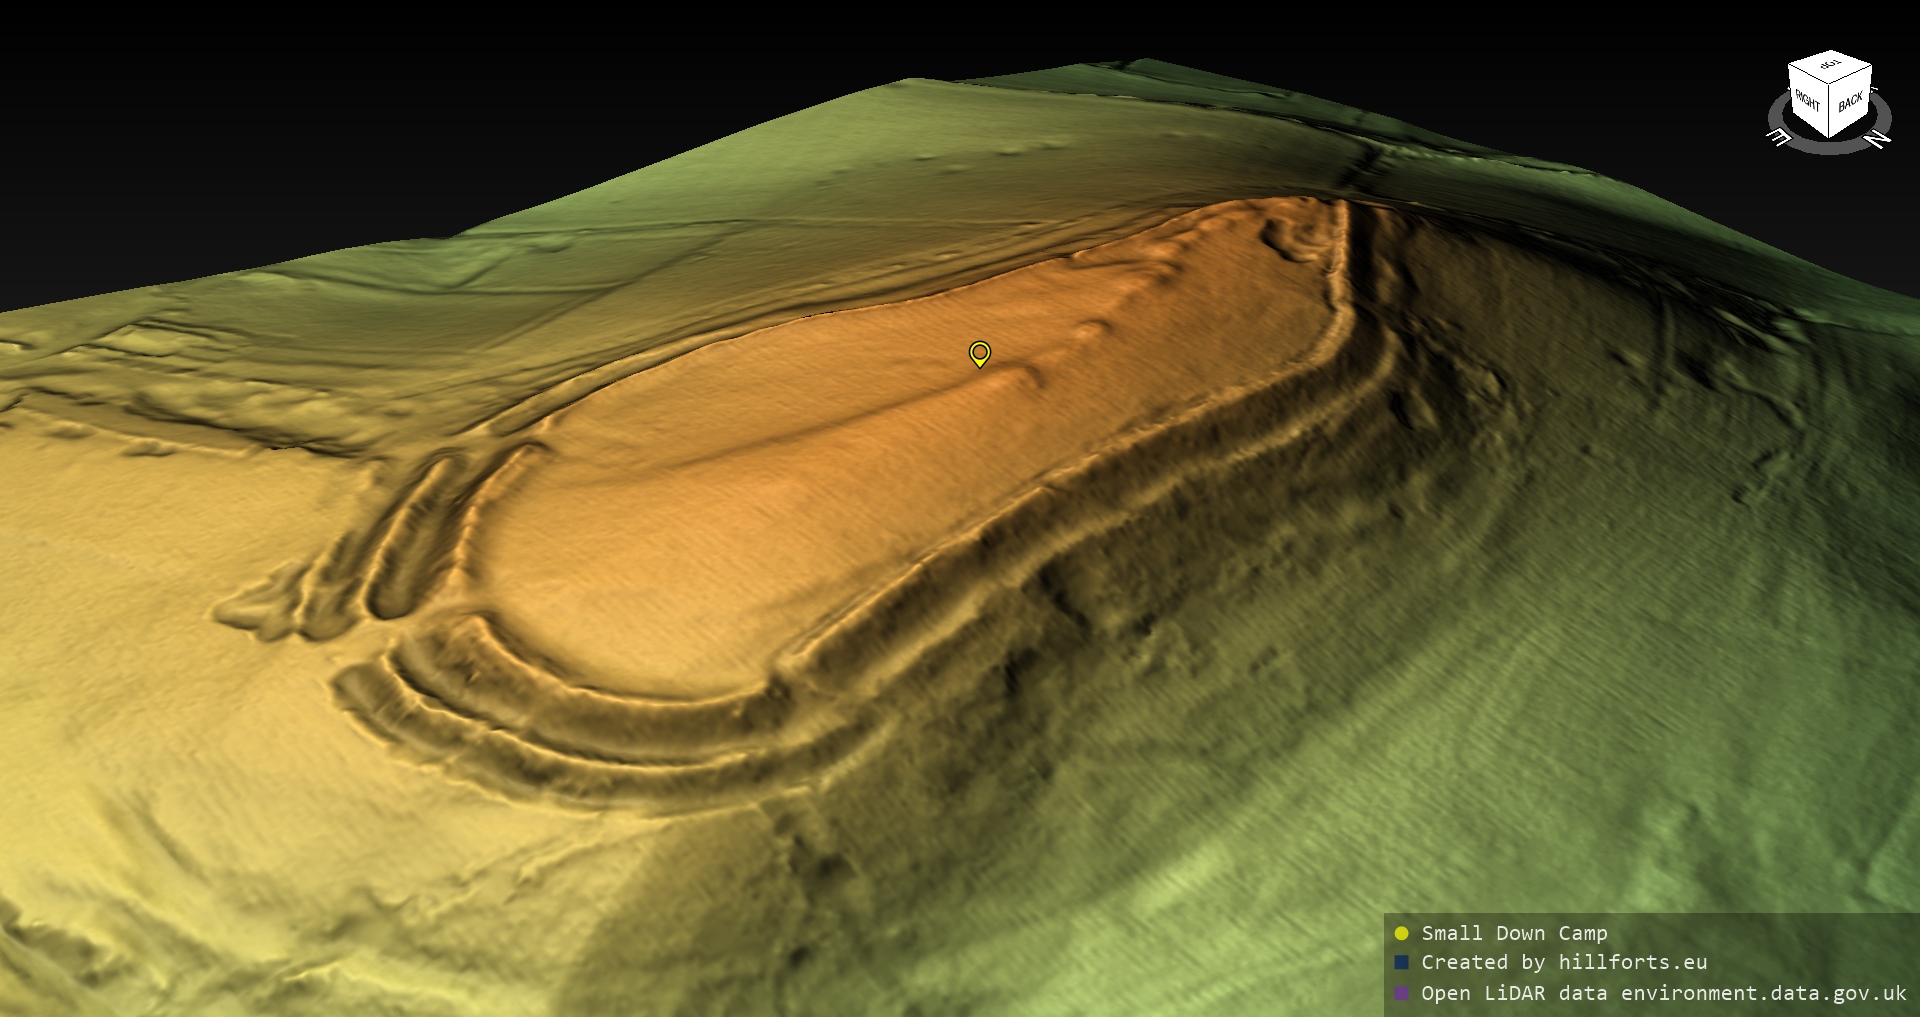Click the black background above the terrain
1920x1017 pixels.
tap(400, 100)
